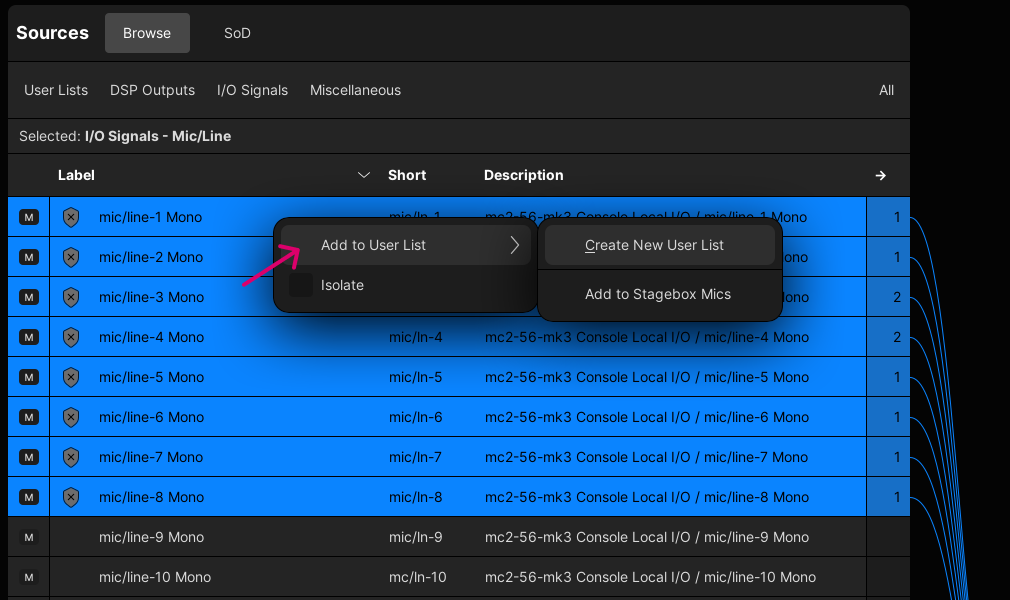The image size is (1010, 600).
Task: Click the mic/ln-7 short name cell
Action: point(415,457)
